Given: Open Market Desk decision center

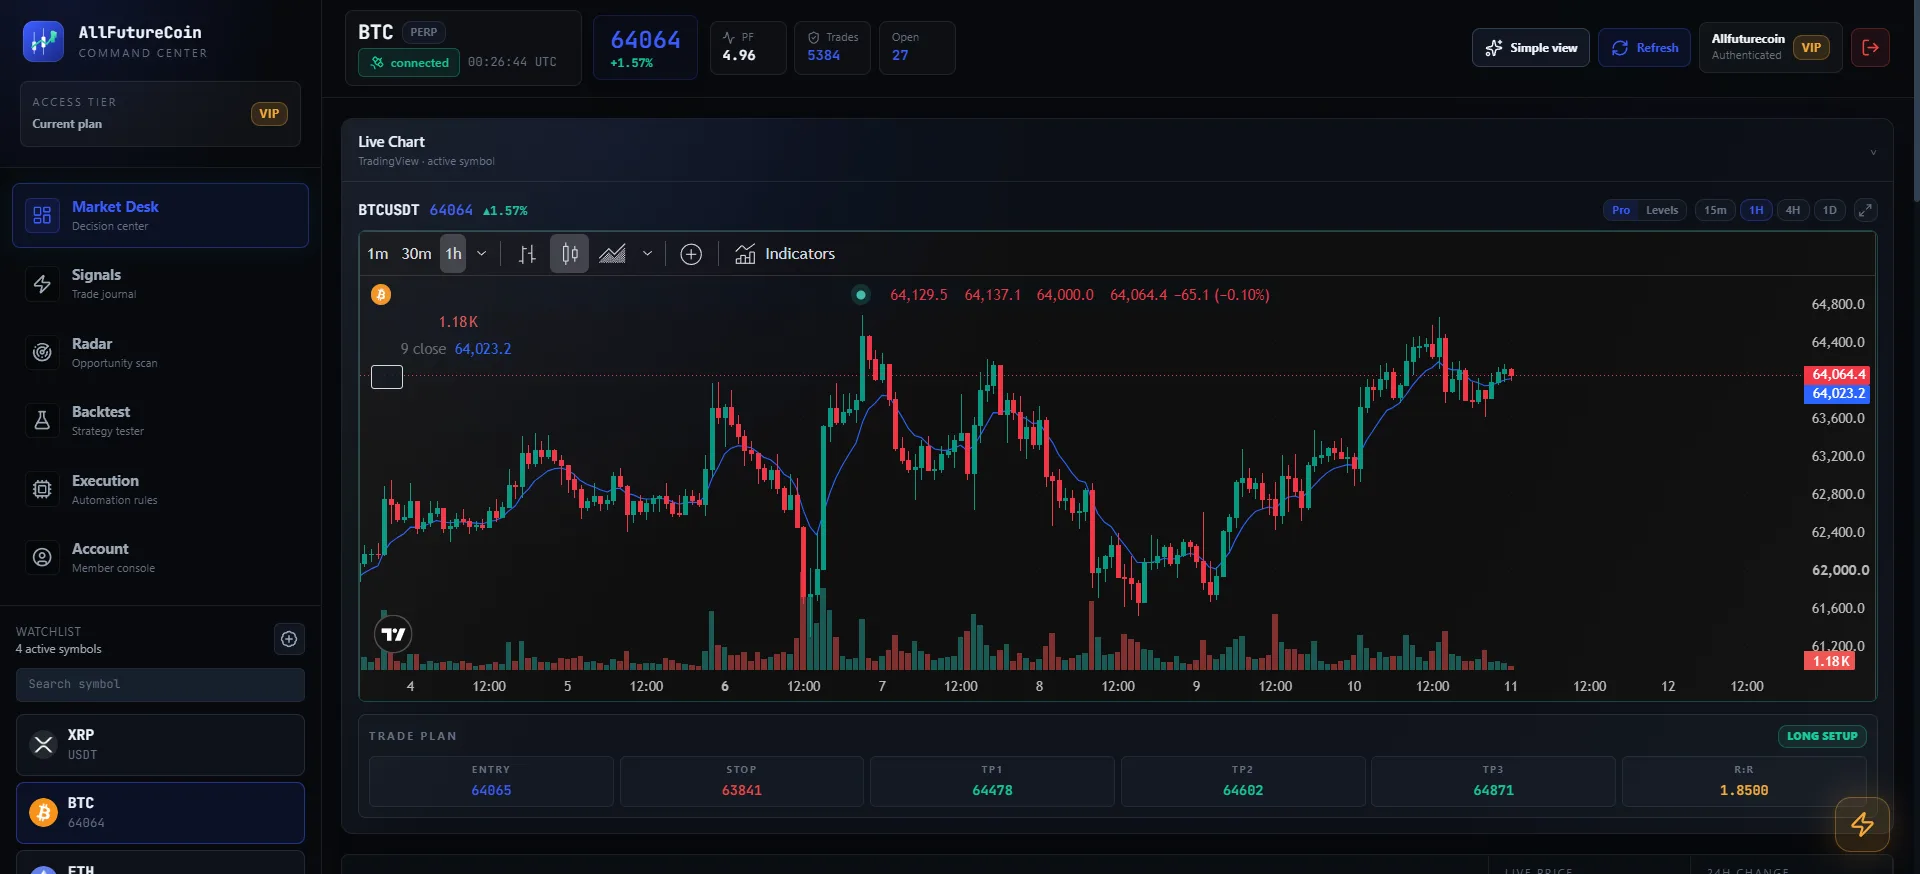Looking at the screenshot, I should coord(160,215).
